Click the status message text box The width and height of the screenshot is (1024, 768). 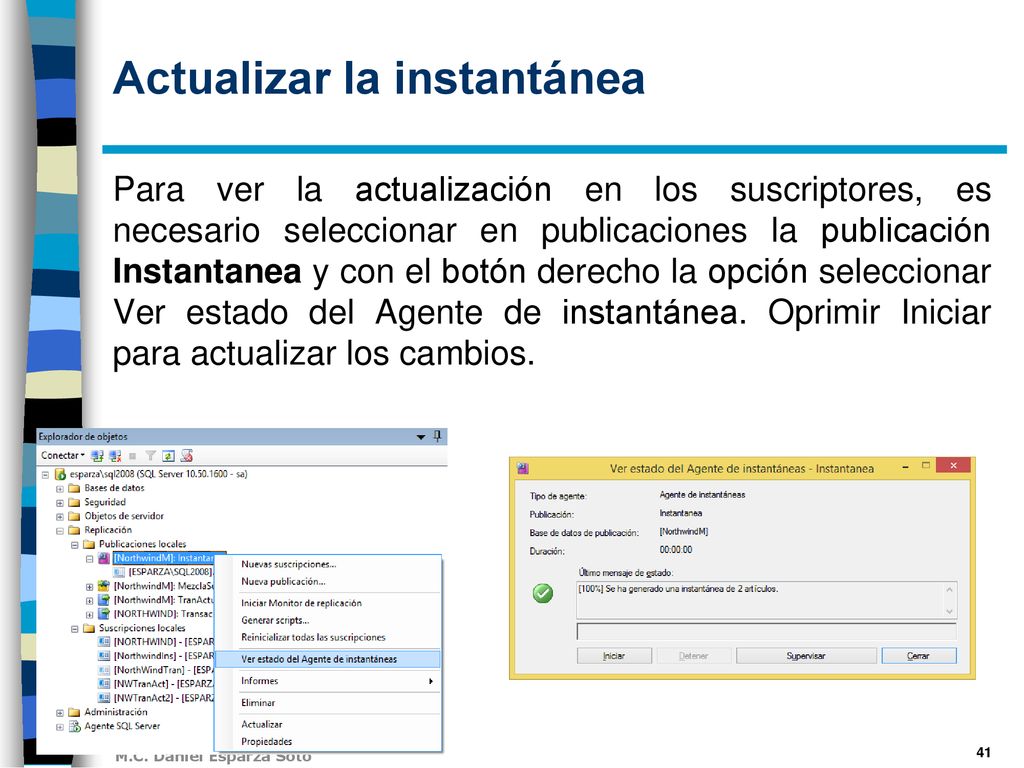point(766,600)
